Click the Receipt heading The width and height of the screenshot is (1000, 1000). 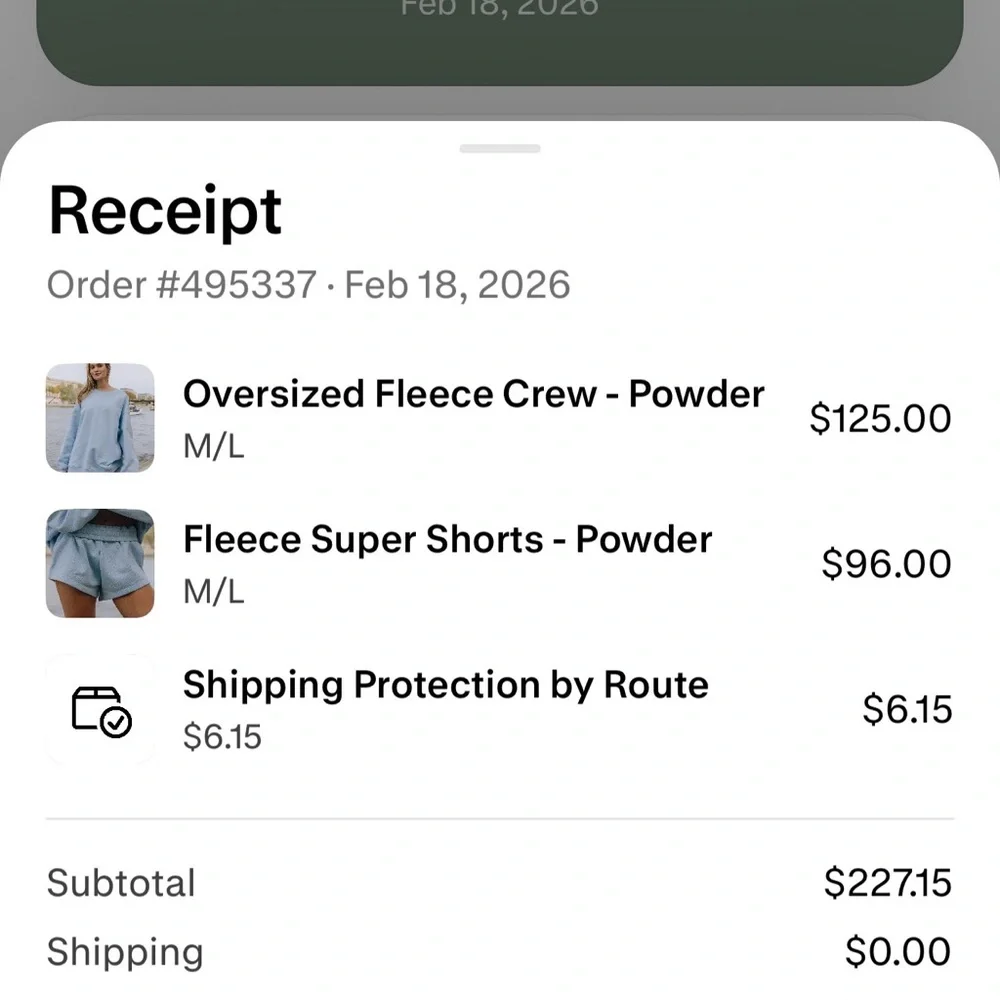(x=165, y=211)
